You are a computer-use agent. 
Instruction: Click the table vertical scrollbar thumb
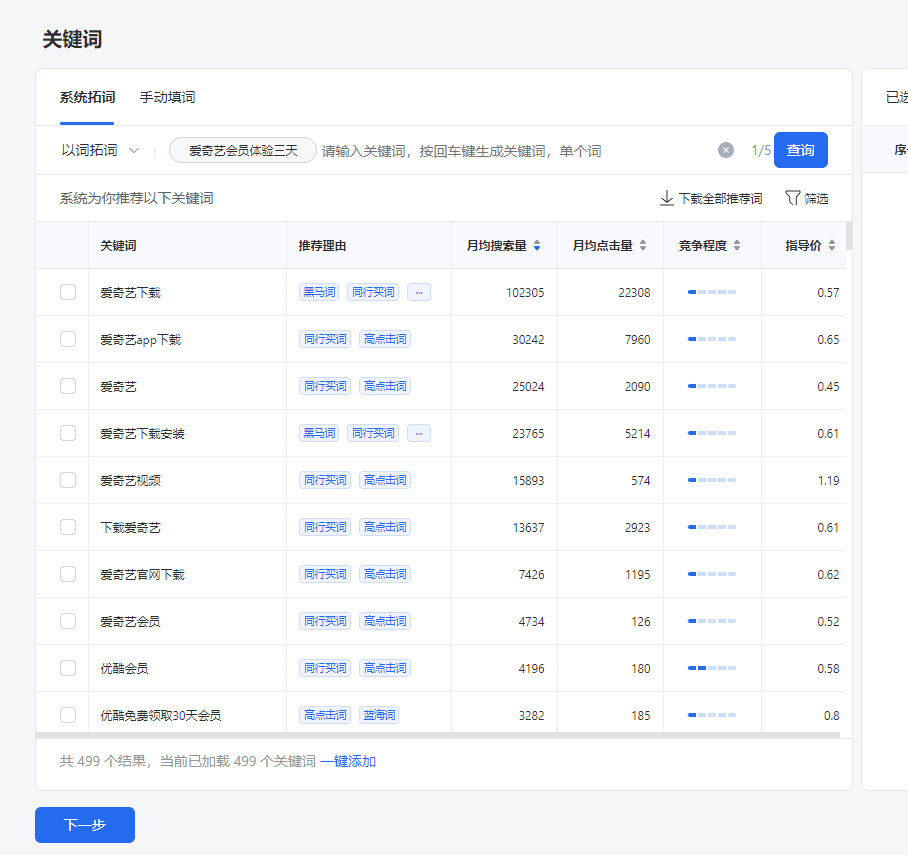coord(848,236)
